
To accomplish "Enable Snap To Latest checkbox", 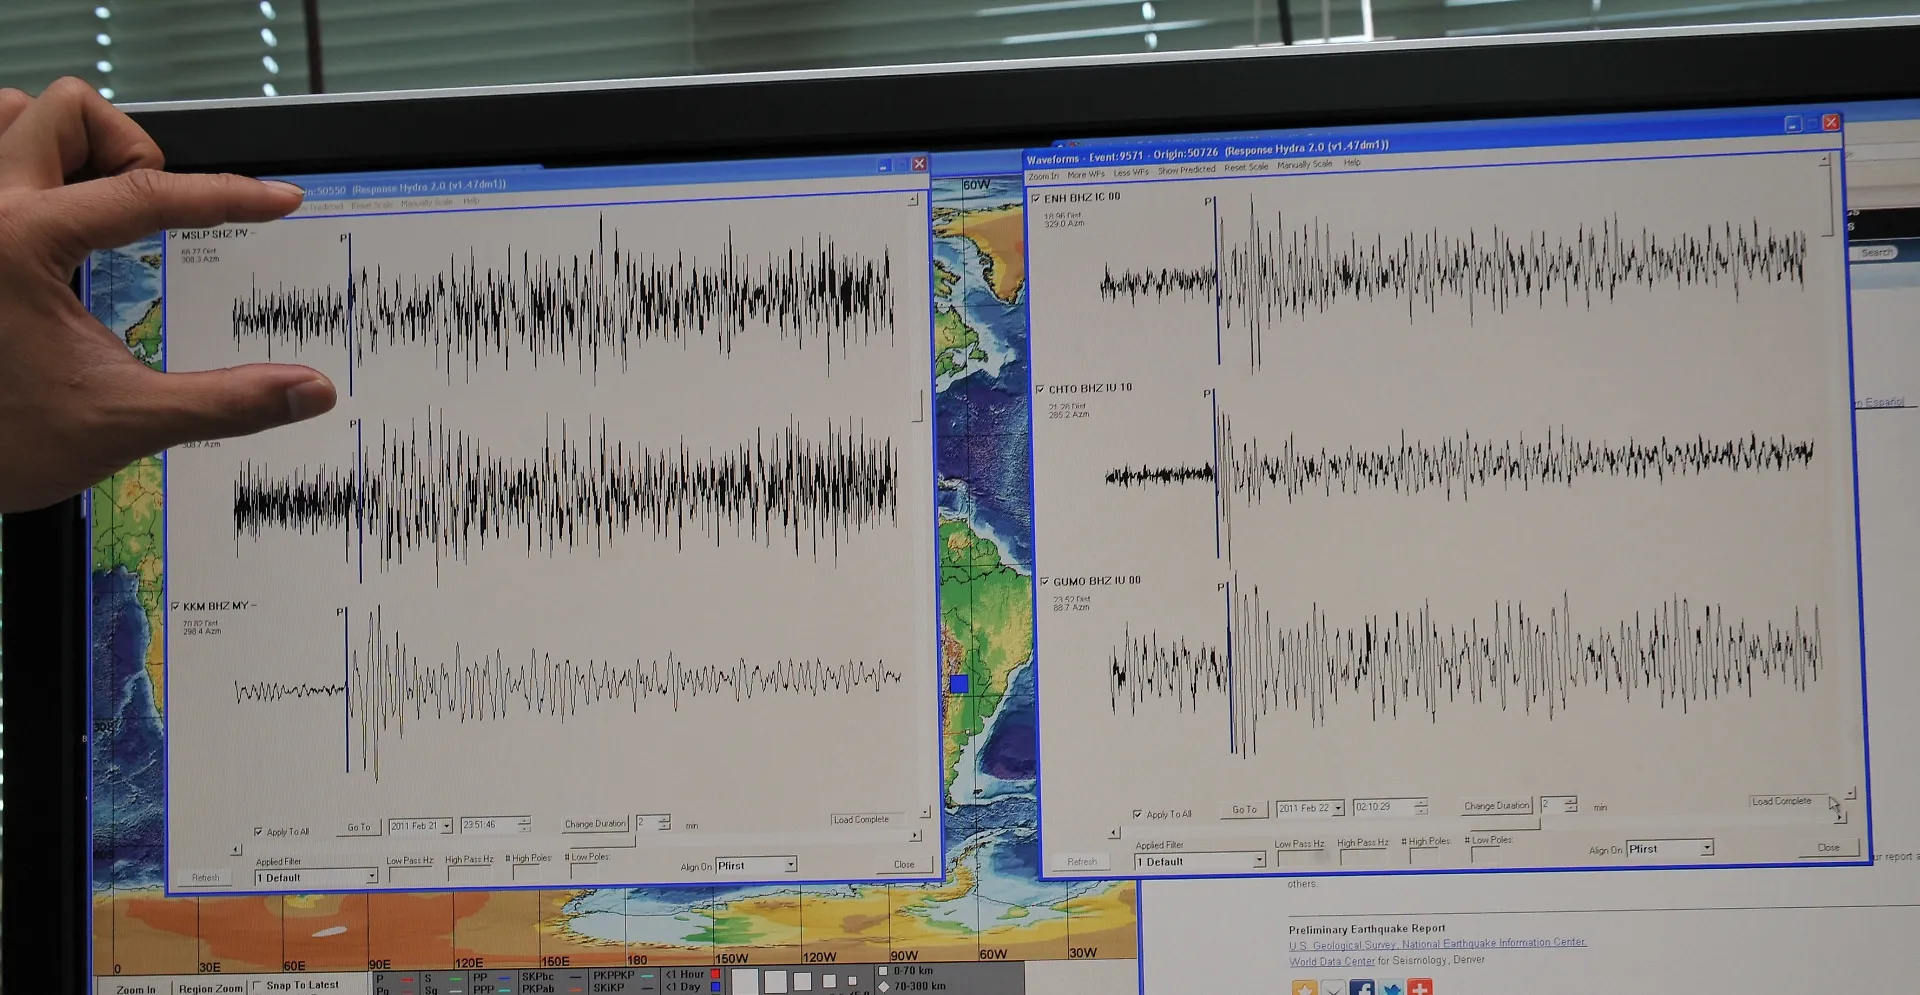I will tap(257, 985).
